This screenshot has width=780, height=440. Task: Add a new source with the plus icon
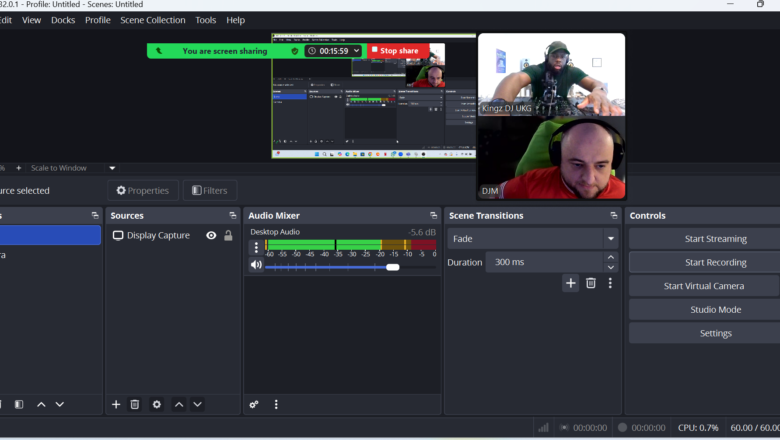coord(116,404)
